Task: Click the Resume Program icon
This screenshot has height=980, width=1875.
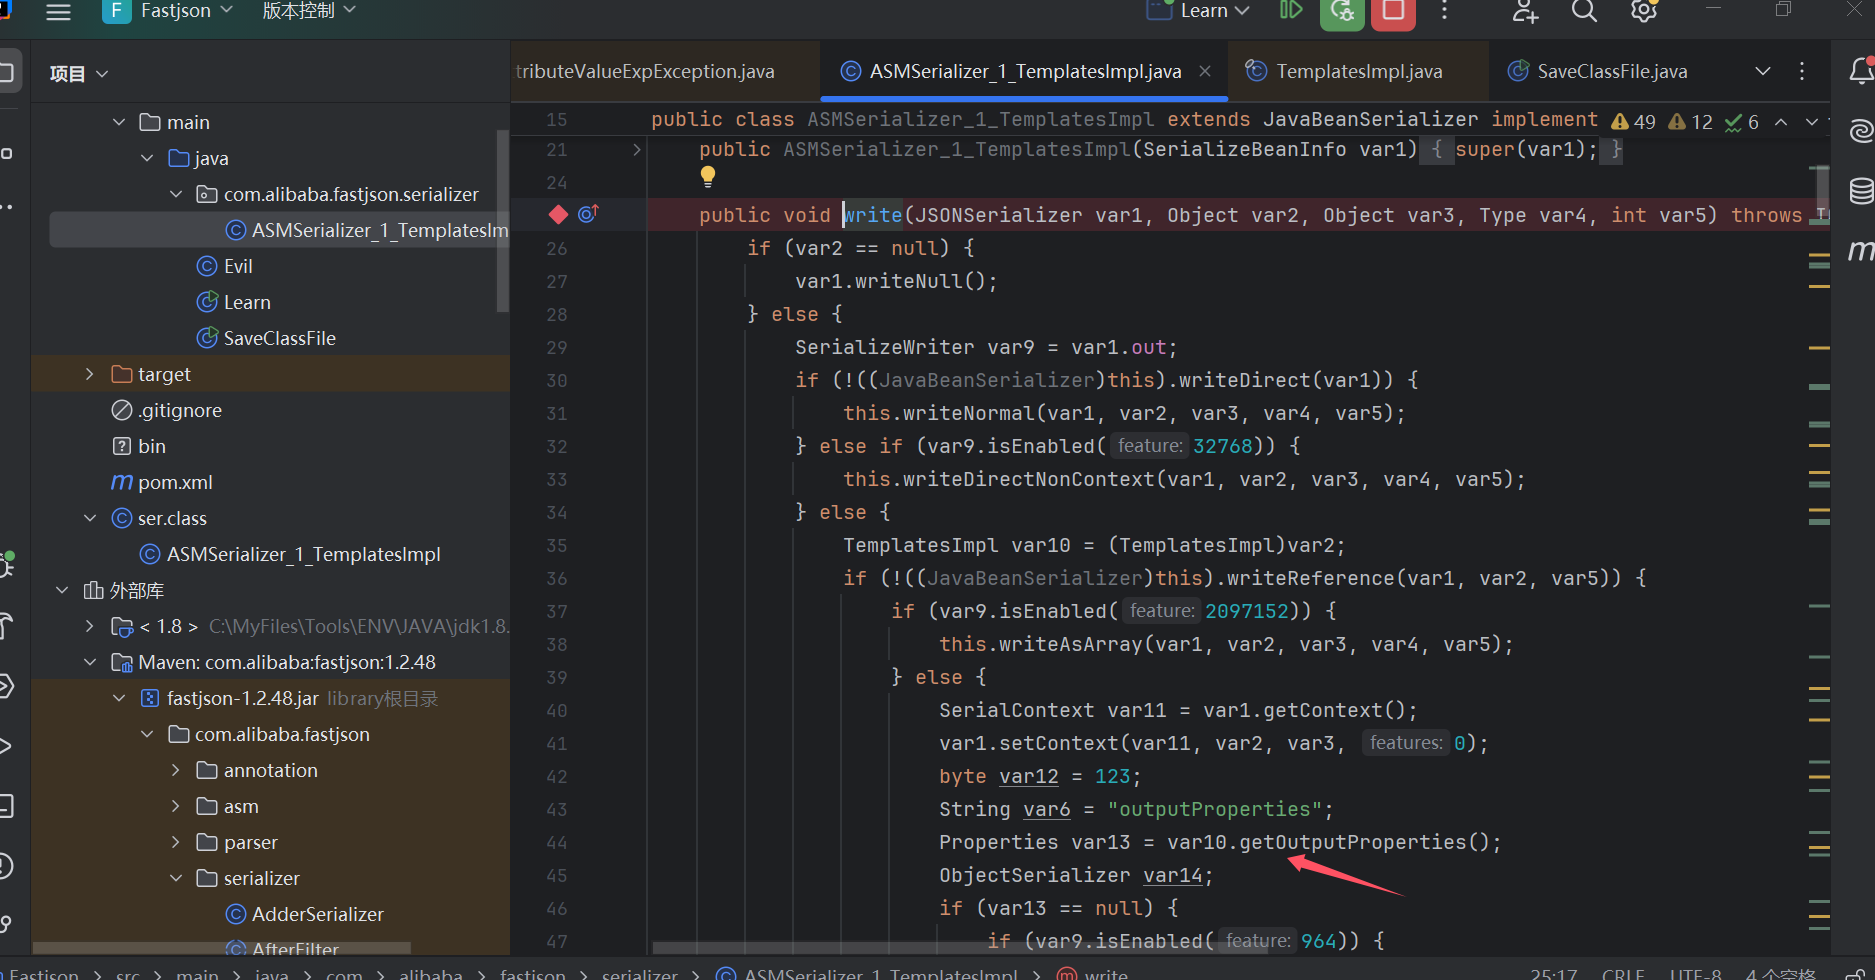Action: tap(1291, 11)
